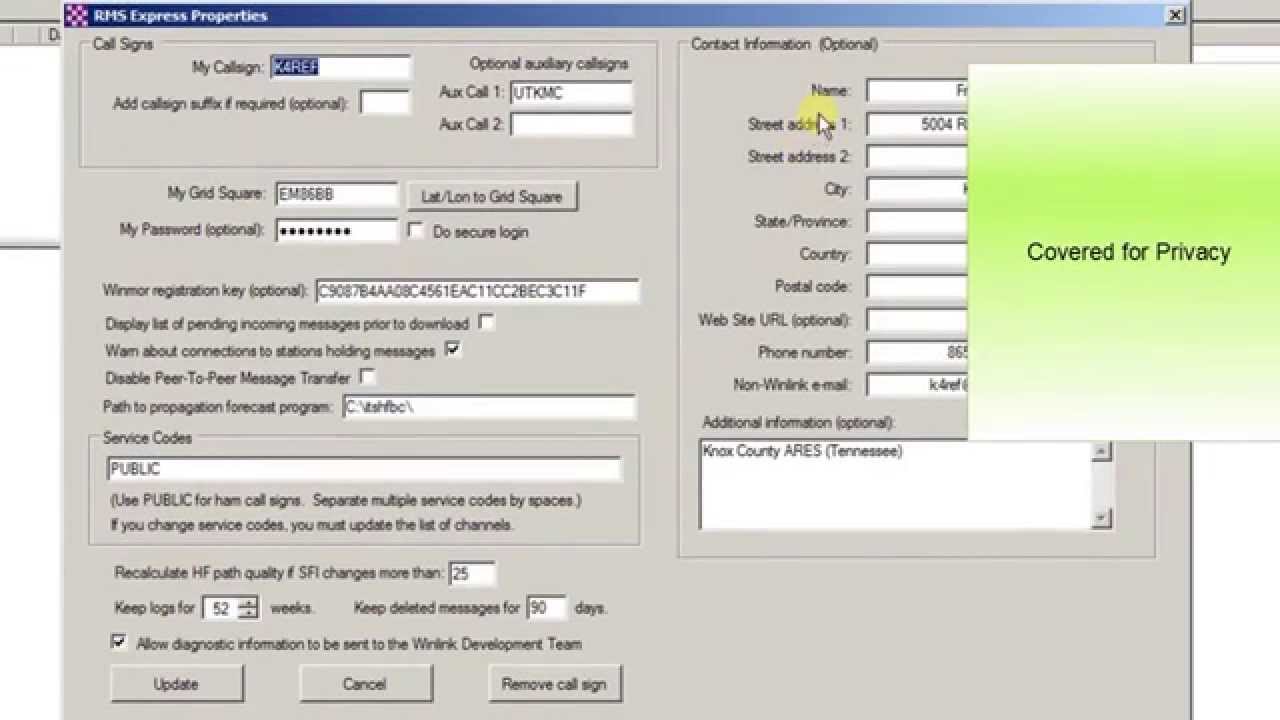Edit the Winmor registration key field
Image resolution: width=1280 pixels, height=720 pixels.
[x=477, y=292]
